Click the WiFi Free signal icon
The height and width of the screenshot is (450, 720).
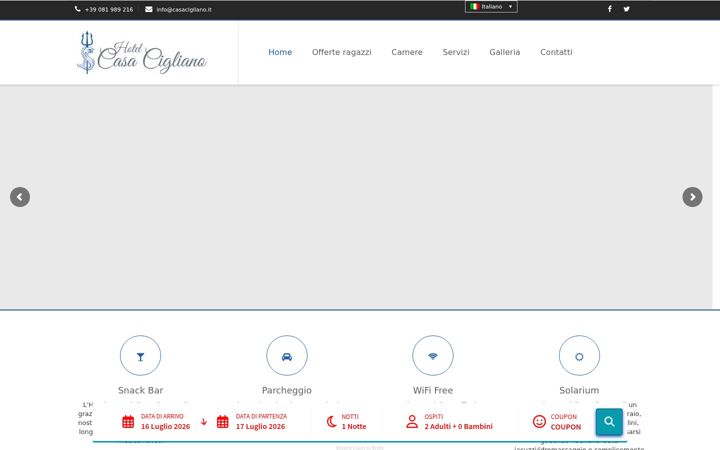[433, 356]
